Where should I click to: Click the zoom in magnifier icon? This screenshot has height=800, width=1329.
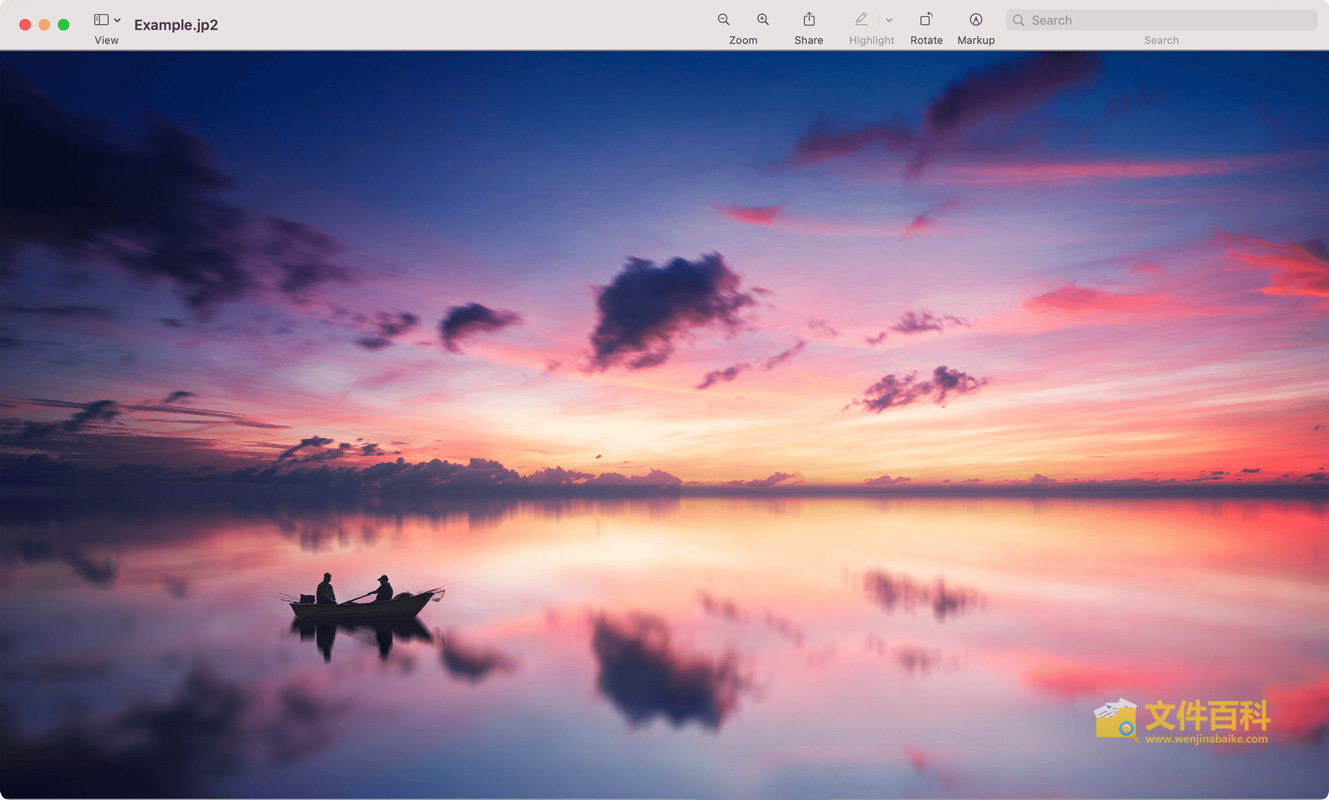tap(763, 20)
